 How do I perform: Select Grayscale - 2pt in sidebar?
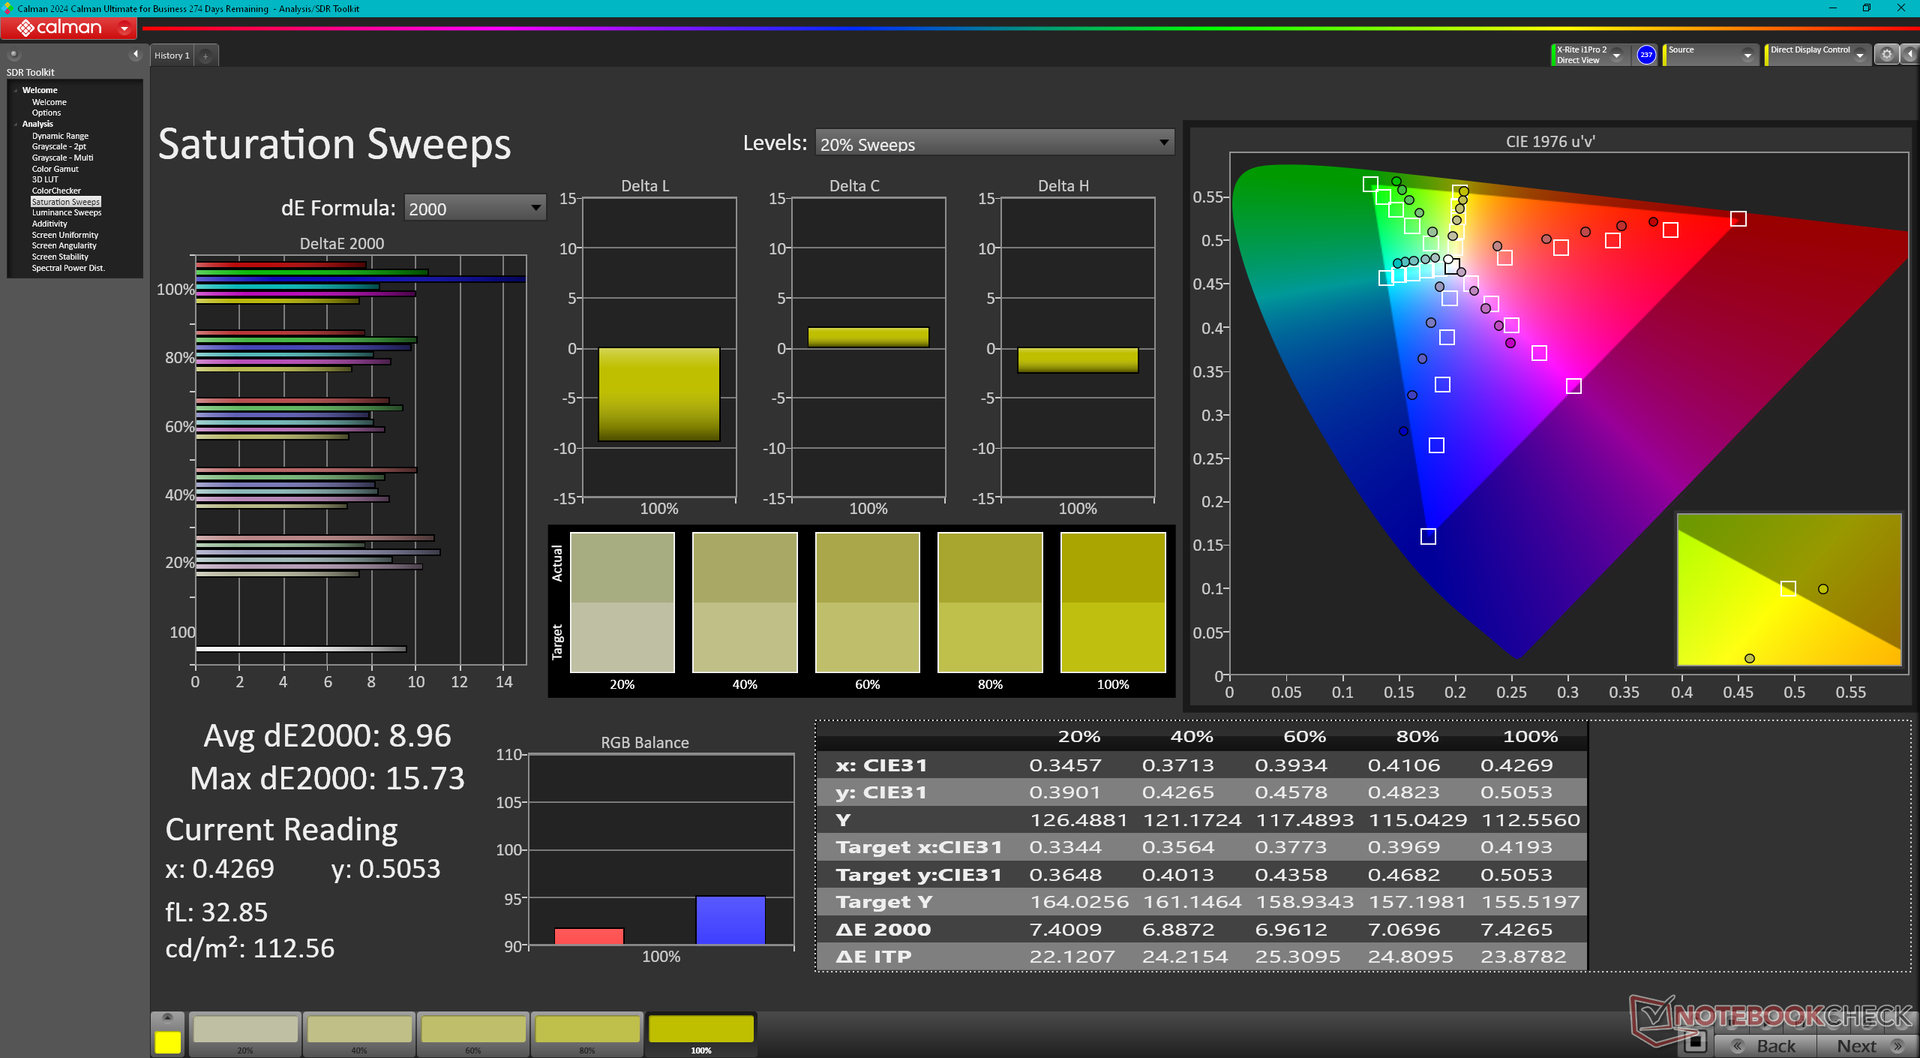coord(59,147)
